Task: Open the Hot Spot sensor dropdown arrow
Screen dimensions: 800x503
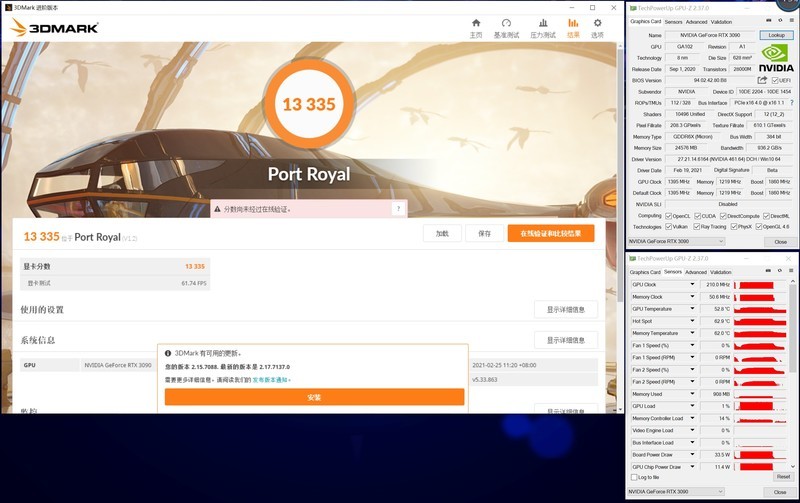Action: (x=692, y=321)
